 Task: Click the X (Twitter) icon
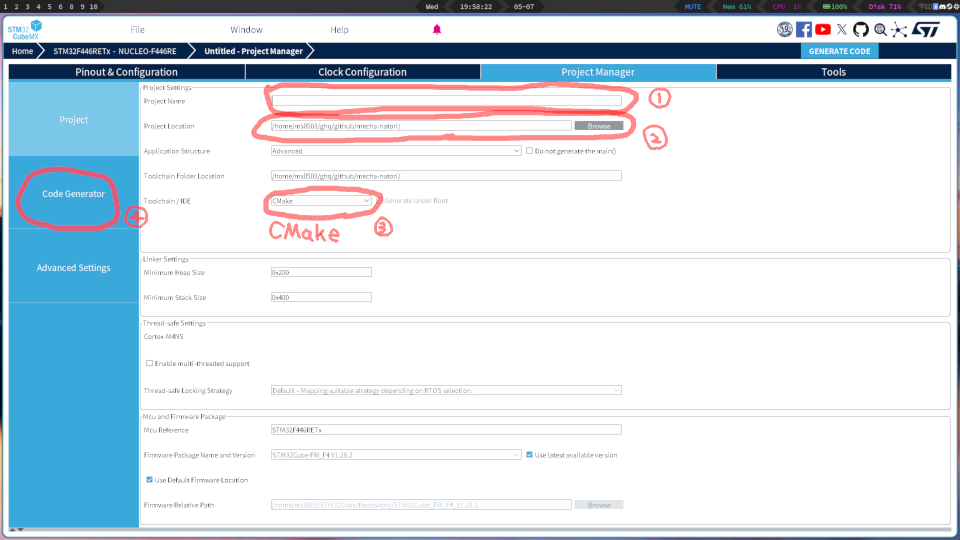coord(841,30)
